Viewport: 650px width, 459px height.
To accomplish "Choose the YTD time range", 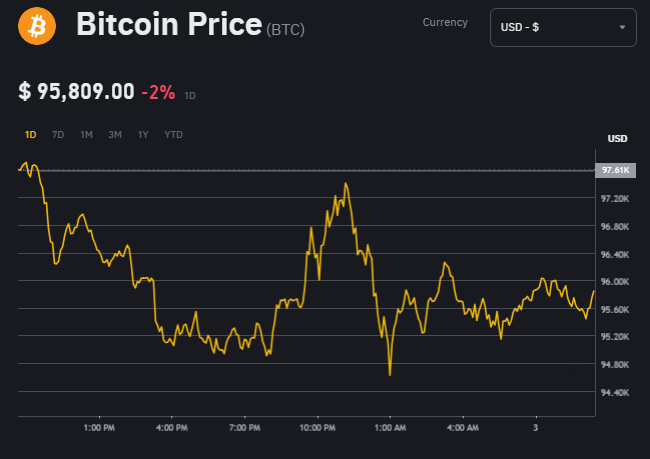I will (173, 135).
